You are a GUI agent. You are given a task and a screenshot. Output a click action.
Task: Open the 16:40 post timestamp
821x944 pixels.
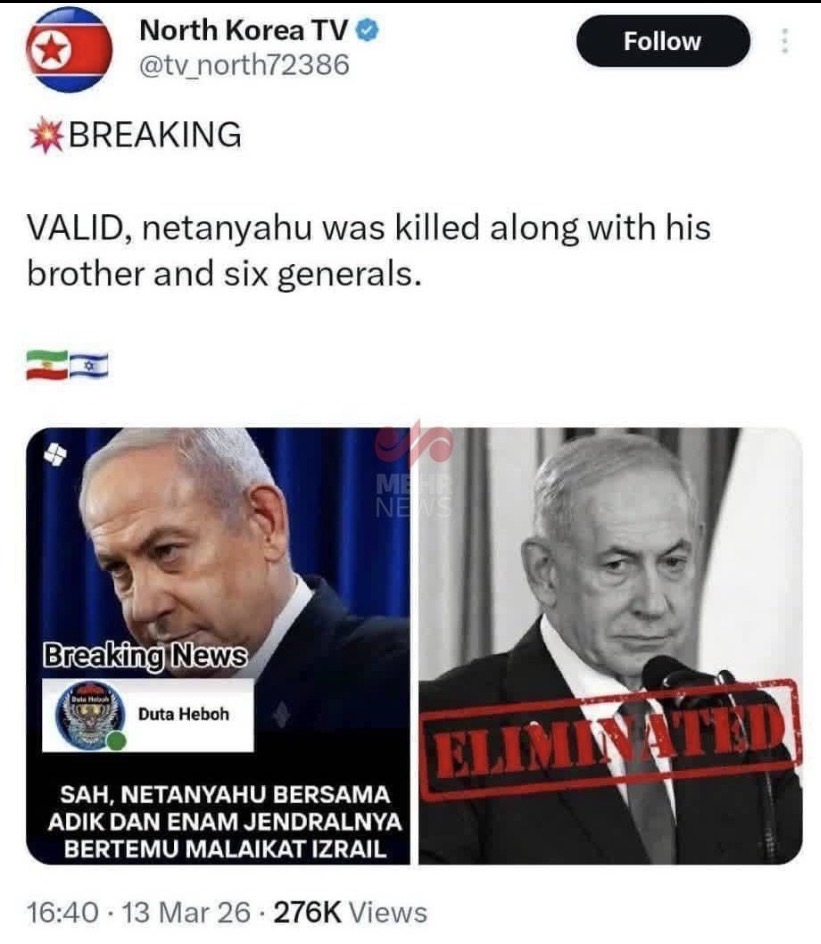point(63,912)
